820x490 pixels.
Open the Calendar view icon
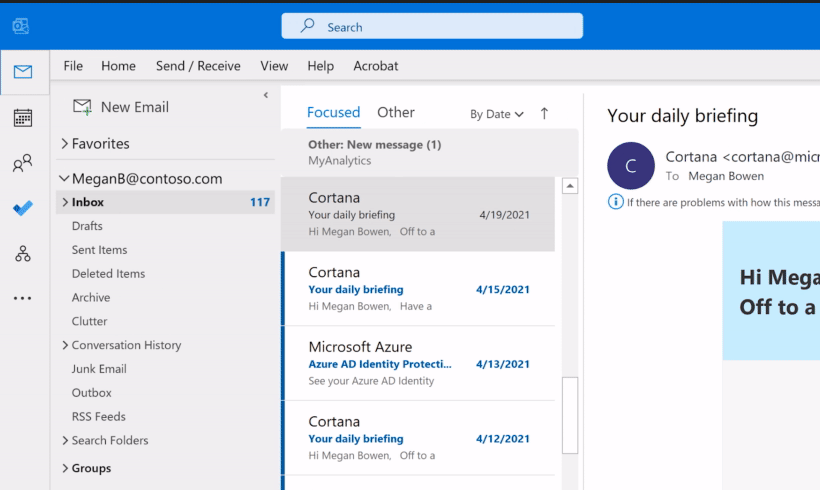point(22,118)
